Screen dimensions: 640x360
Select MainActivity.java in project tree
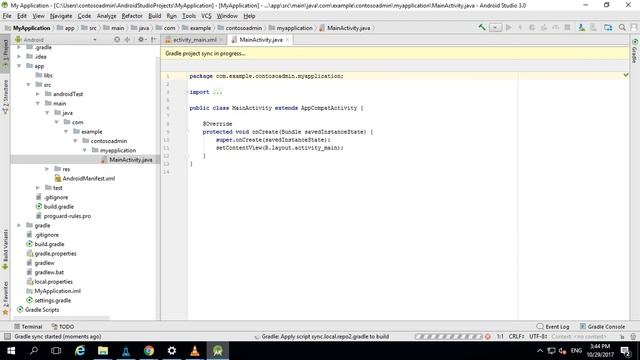(x=131, y=160)
